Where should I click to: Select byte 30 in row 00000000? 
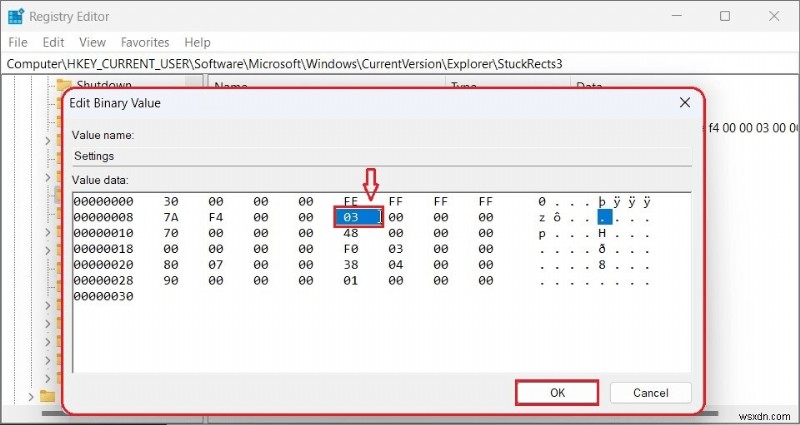[x=170, y=202]
